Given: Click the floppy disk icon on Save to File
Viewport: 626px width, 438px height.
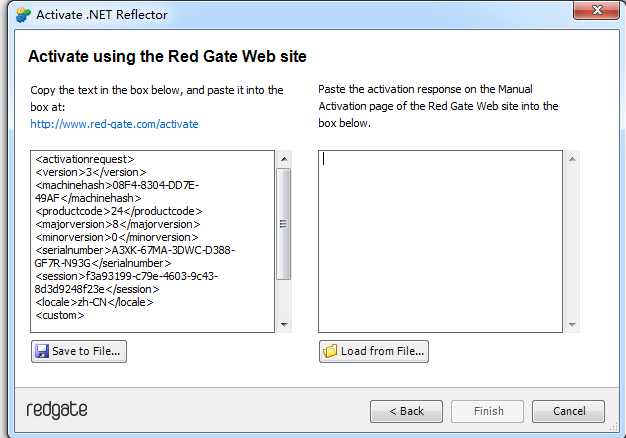Looking at the screenshot, I should 42,351.
